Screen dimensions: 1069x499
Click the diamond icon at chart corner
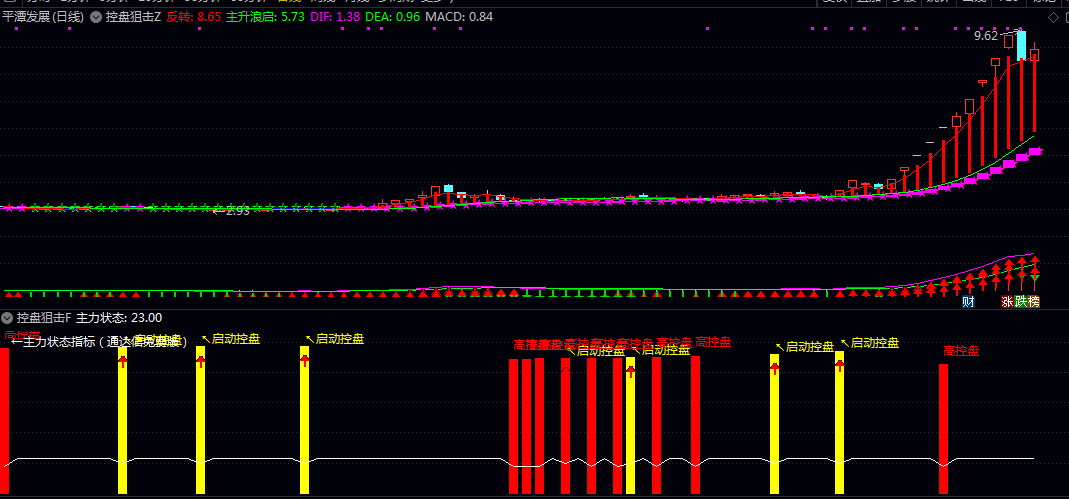click(1053, 17)
